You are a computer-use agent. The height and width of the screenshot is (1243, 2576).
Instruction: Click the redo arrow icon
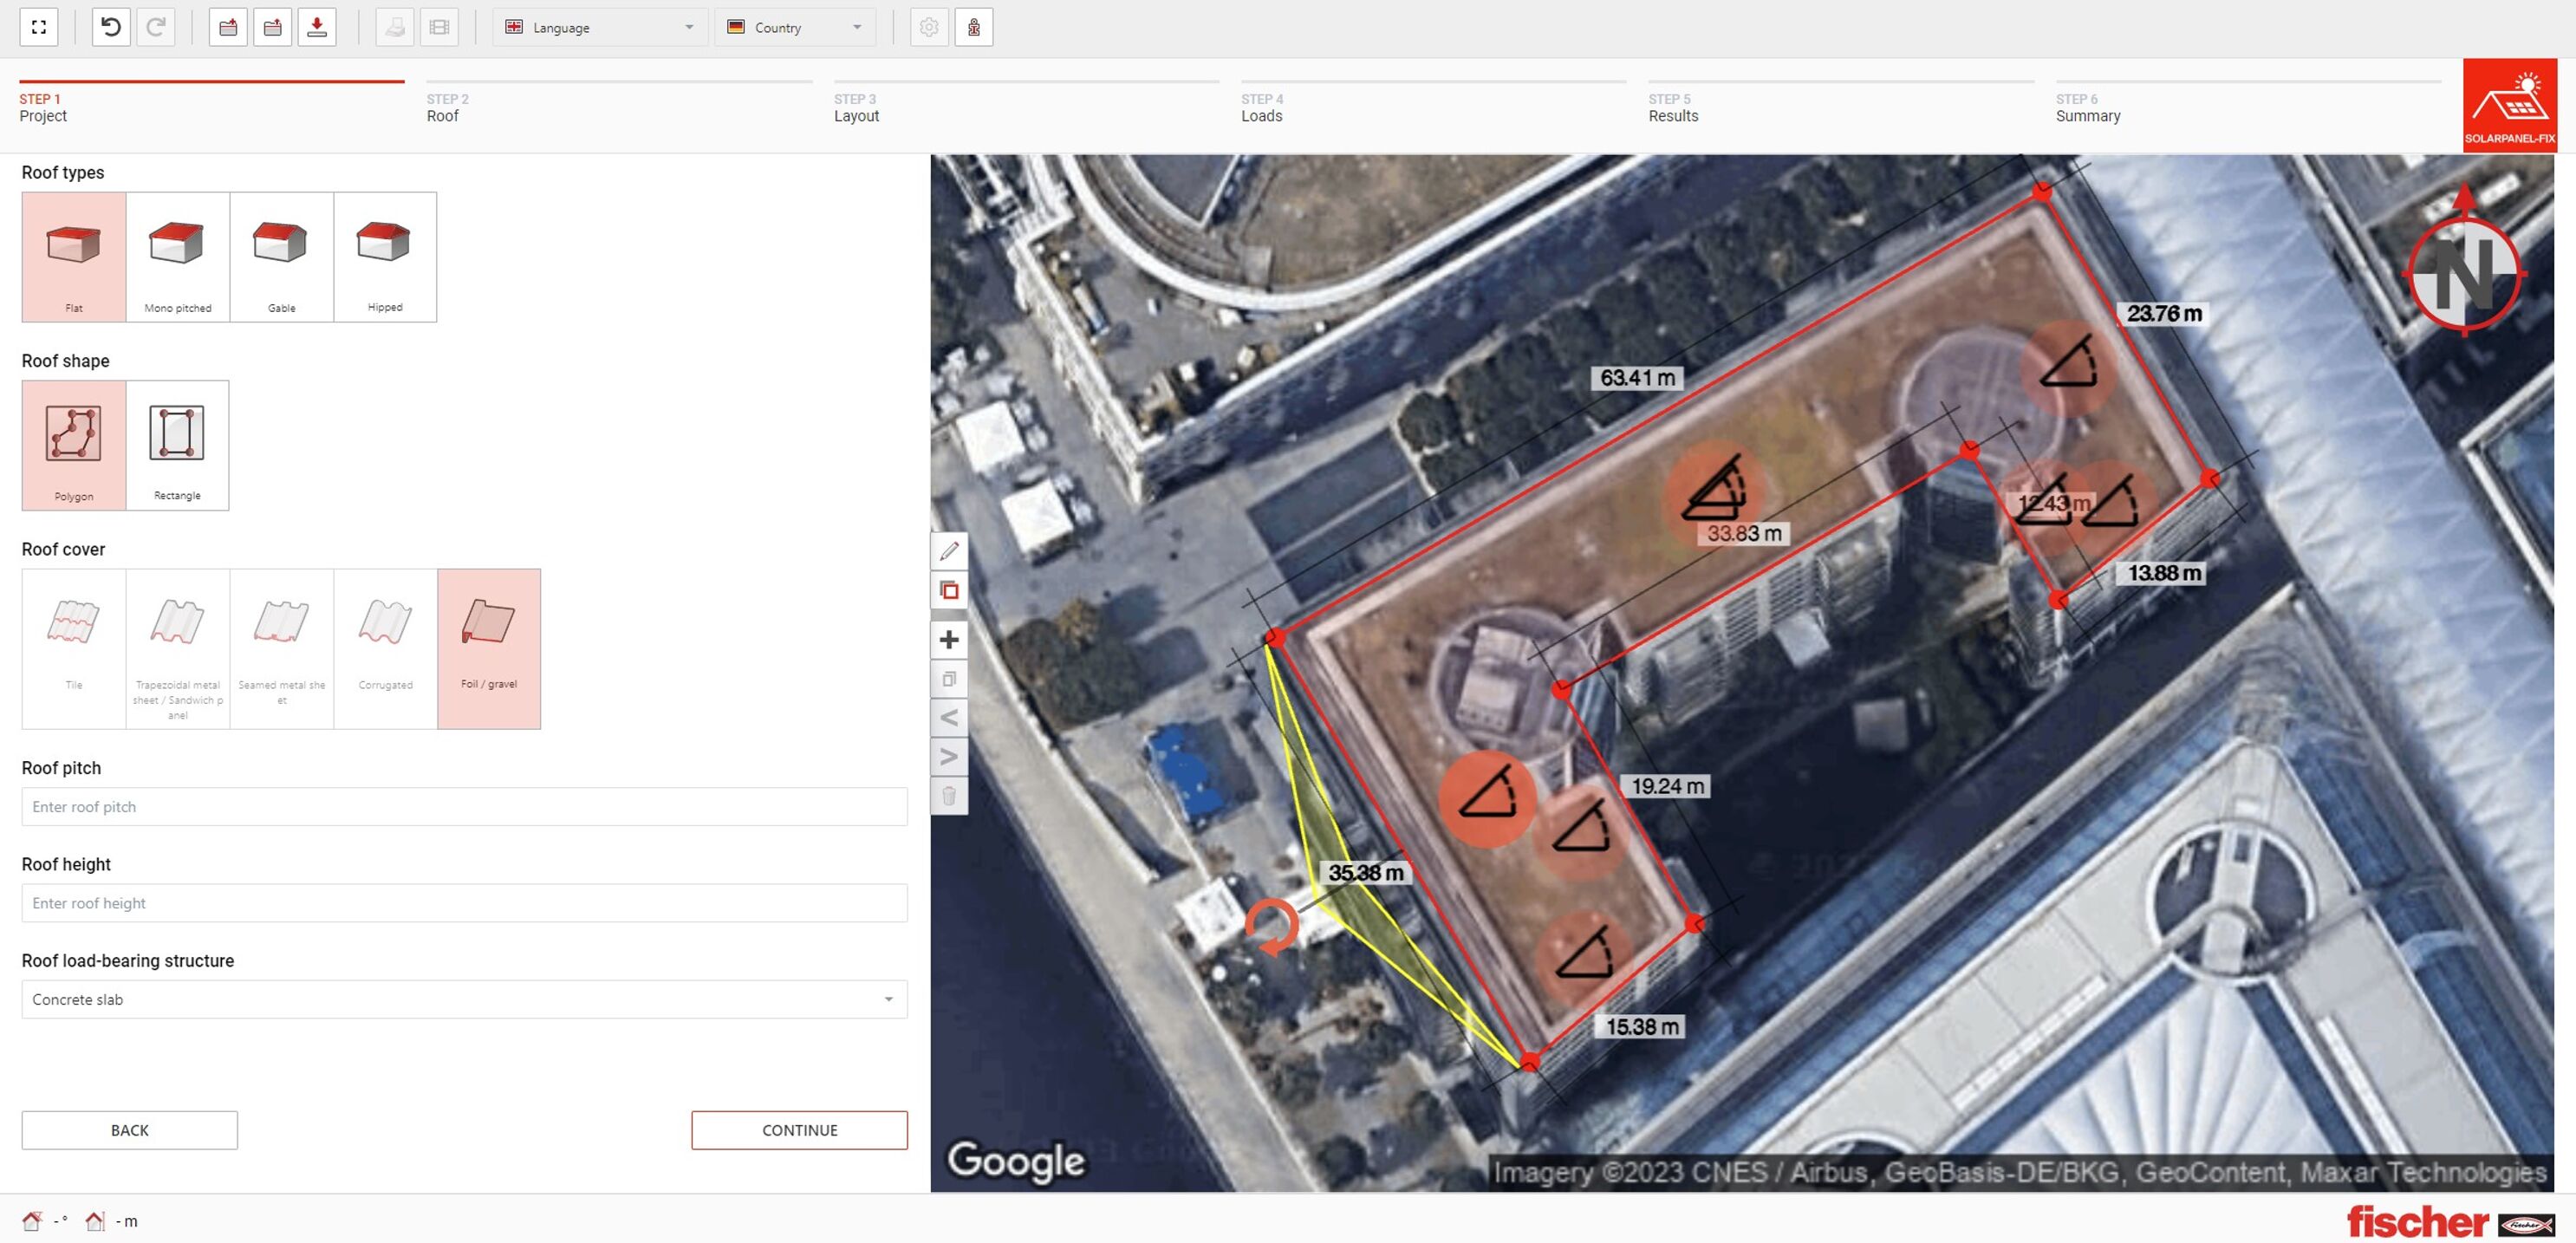156,27
